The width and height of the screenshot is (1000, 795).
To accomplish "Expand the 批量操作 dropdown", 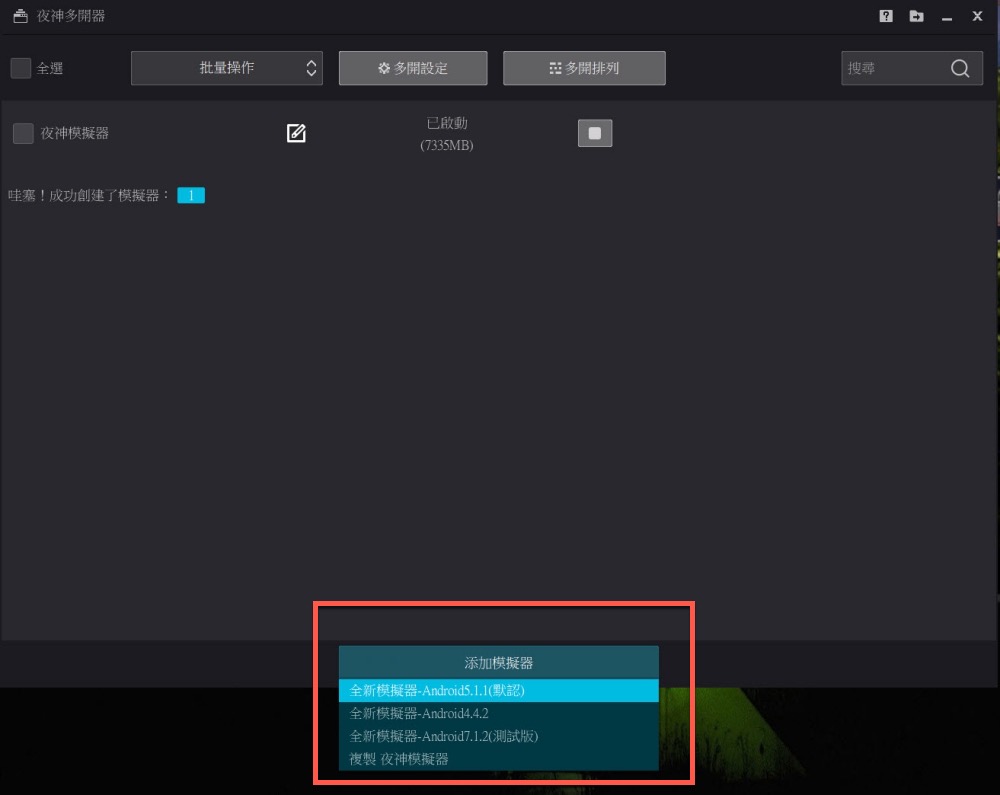I will (226, 68).
